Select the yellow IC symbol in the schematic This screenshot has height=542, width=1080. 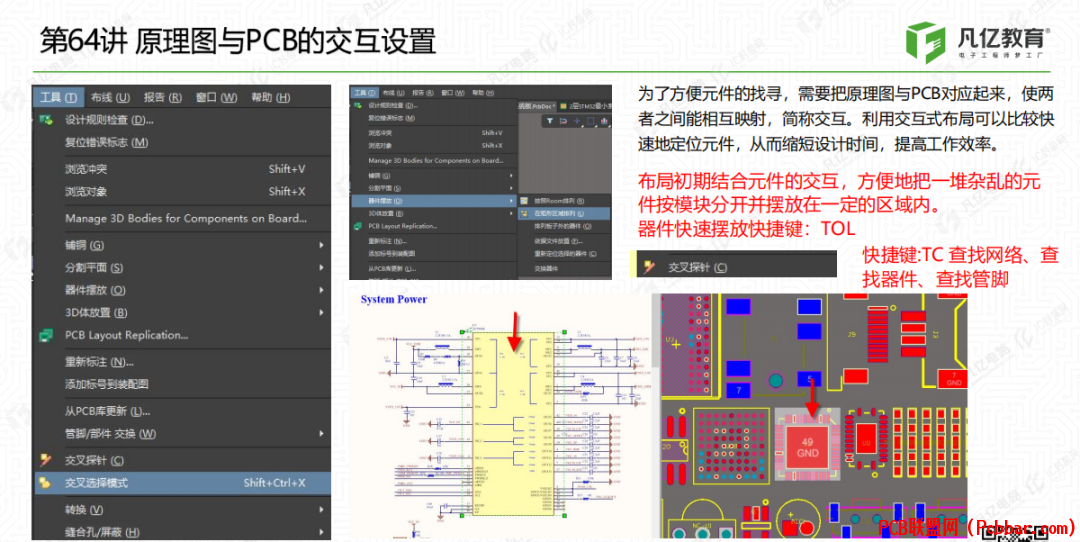pyautogui.click(x=513, y=424)
